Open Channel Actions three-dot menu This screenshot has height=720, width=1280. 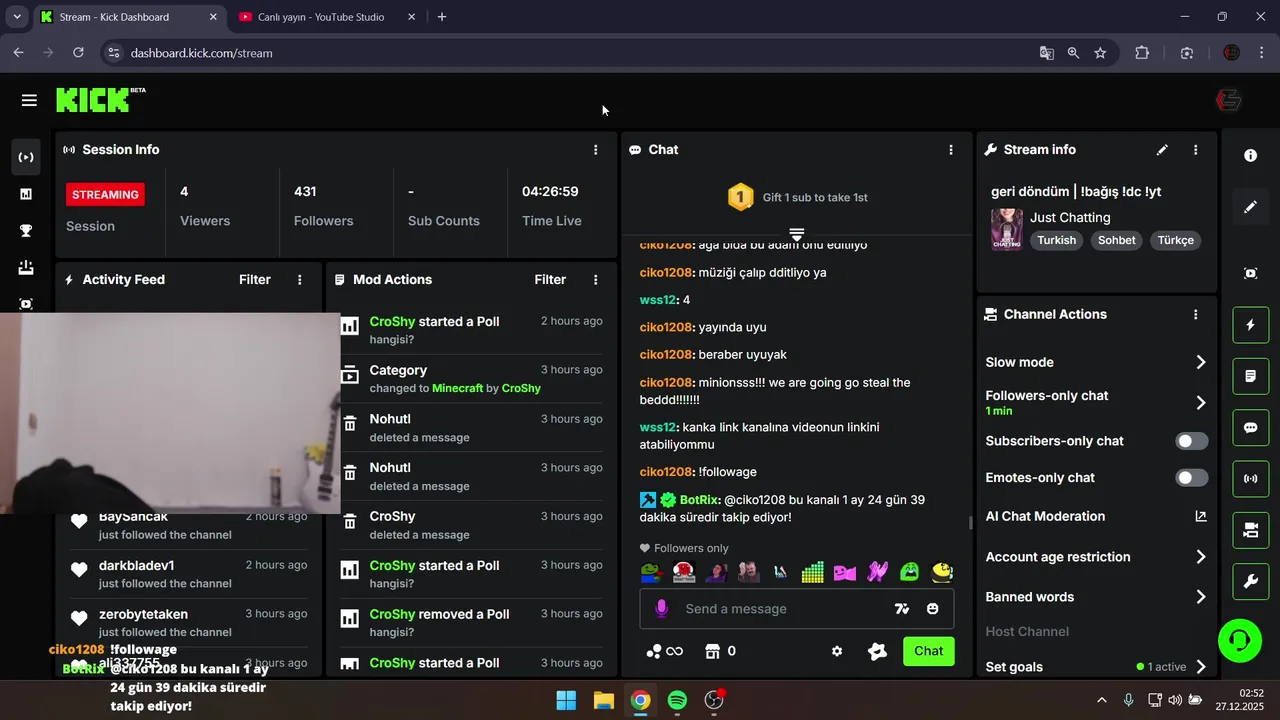pyautogui.click(x=1196, y=314)
